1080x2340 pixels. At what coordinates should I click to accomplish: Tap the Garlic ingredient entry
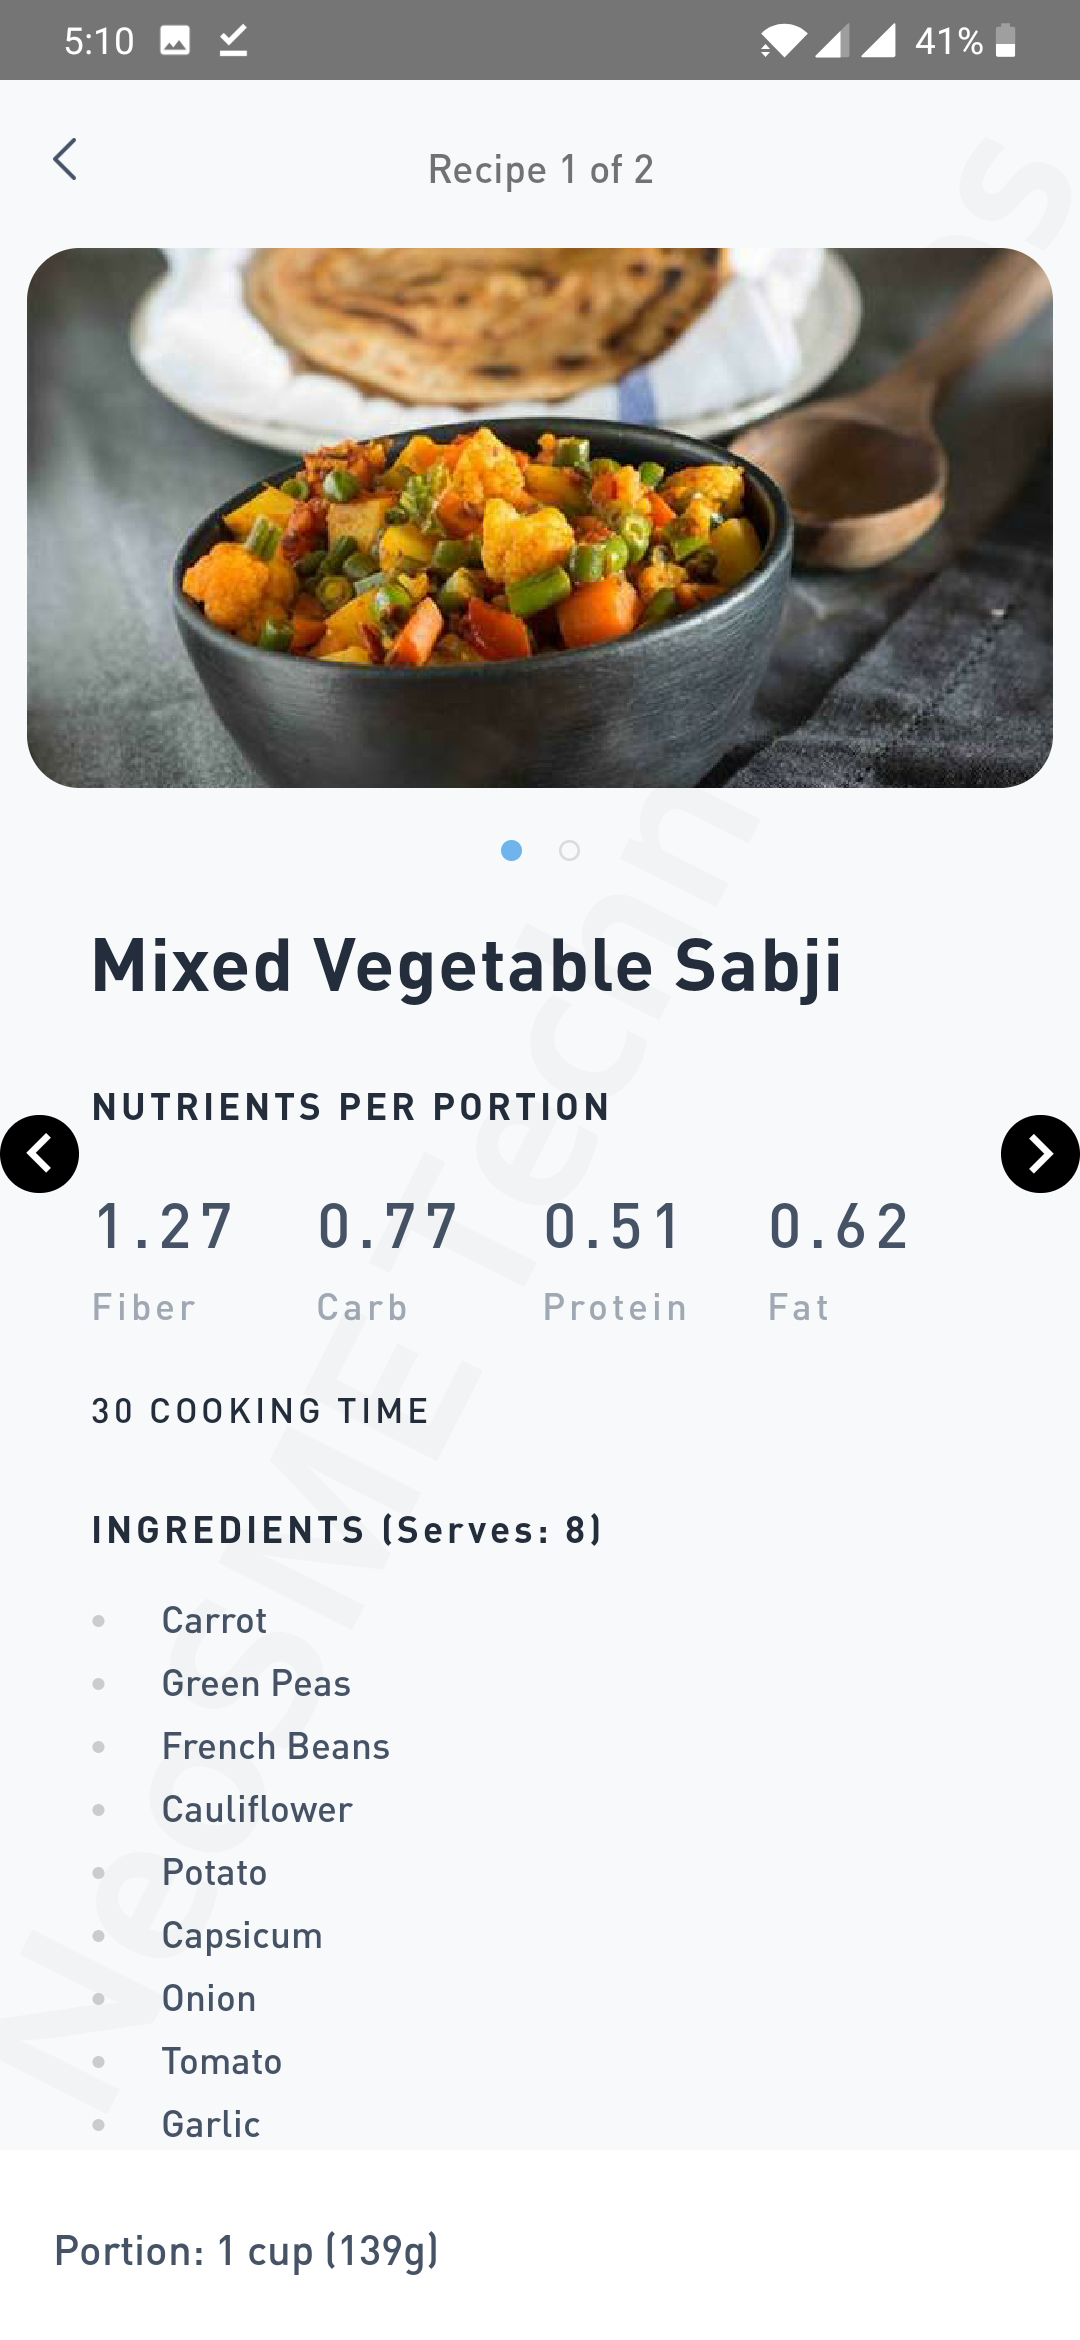(210, 2124)
